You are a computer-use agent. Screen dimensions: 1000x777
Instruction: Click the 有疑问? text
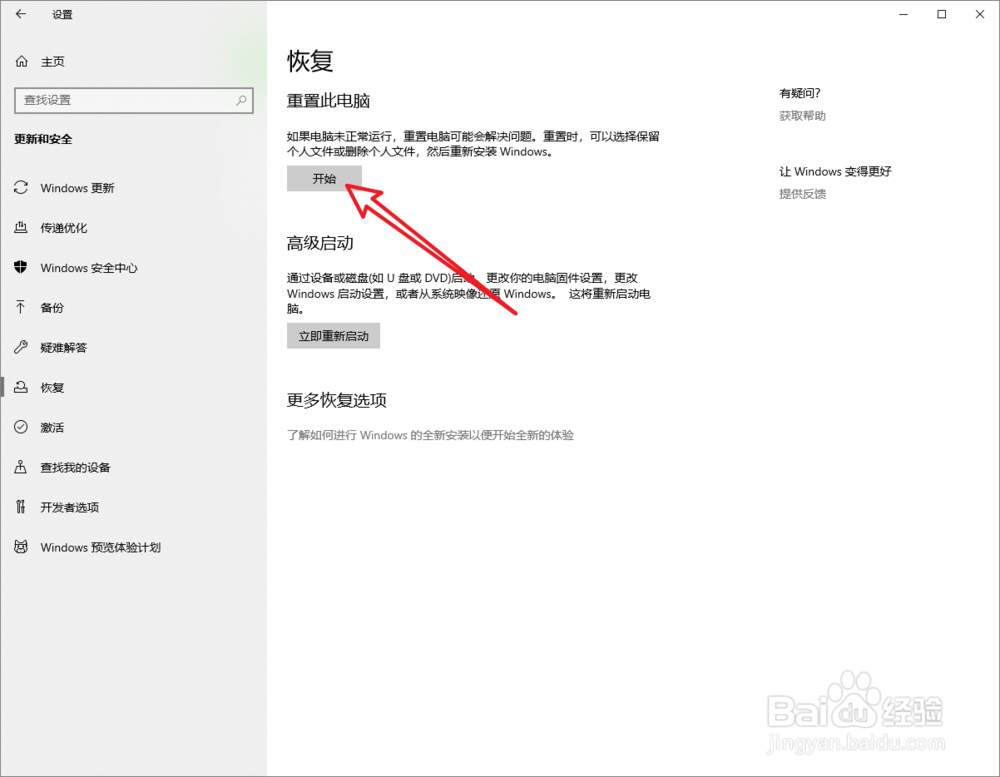[x=800, y=93]
